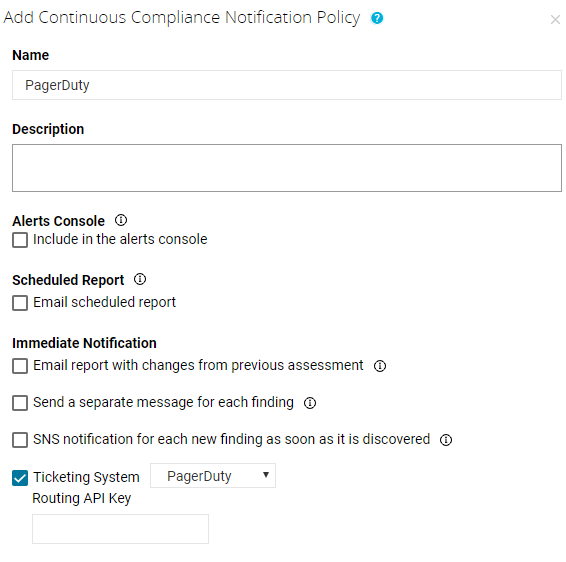Click the Alerts Console info icon
The width and height of the screenshot is (566, 562).
121,220
